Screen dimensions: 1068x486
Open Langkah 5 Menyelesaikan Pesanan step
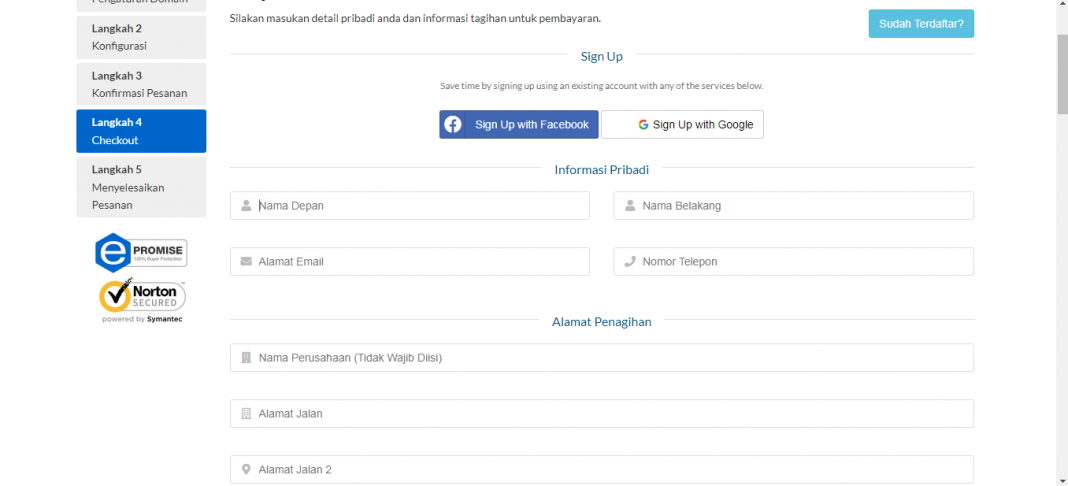tap(141, 187)
